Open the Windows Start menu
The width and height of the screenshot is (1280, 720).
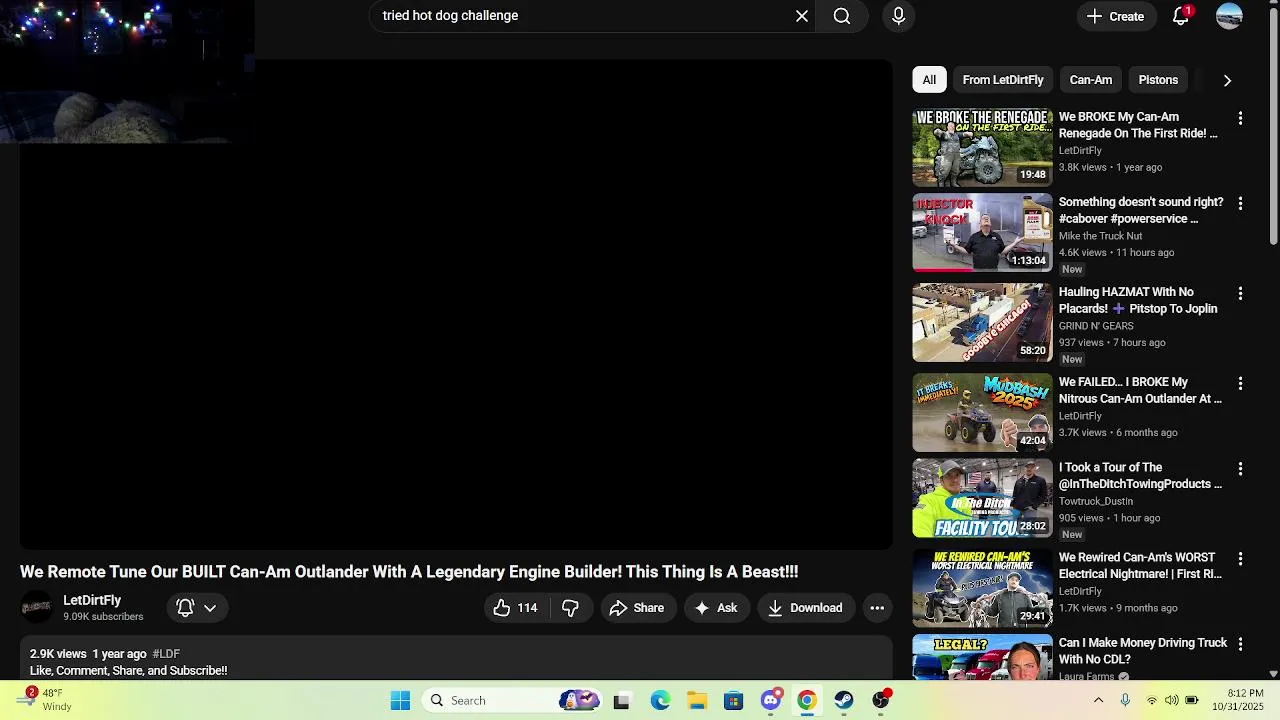coord(400,701)
